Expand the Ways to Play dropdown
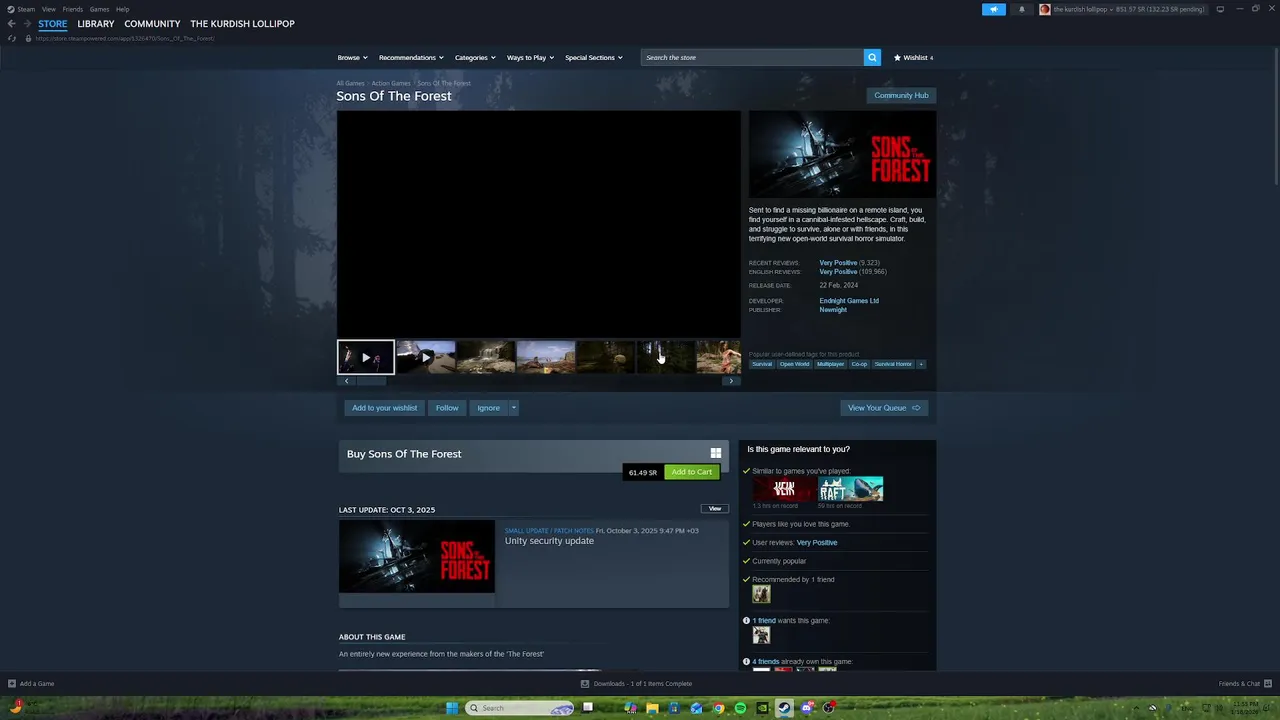Screen dimensions: 1280x720 [x=530, y=57]
